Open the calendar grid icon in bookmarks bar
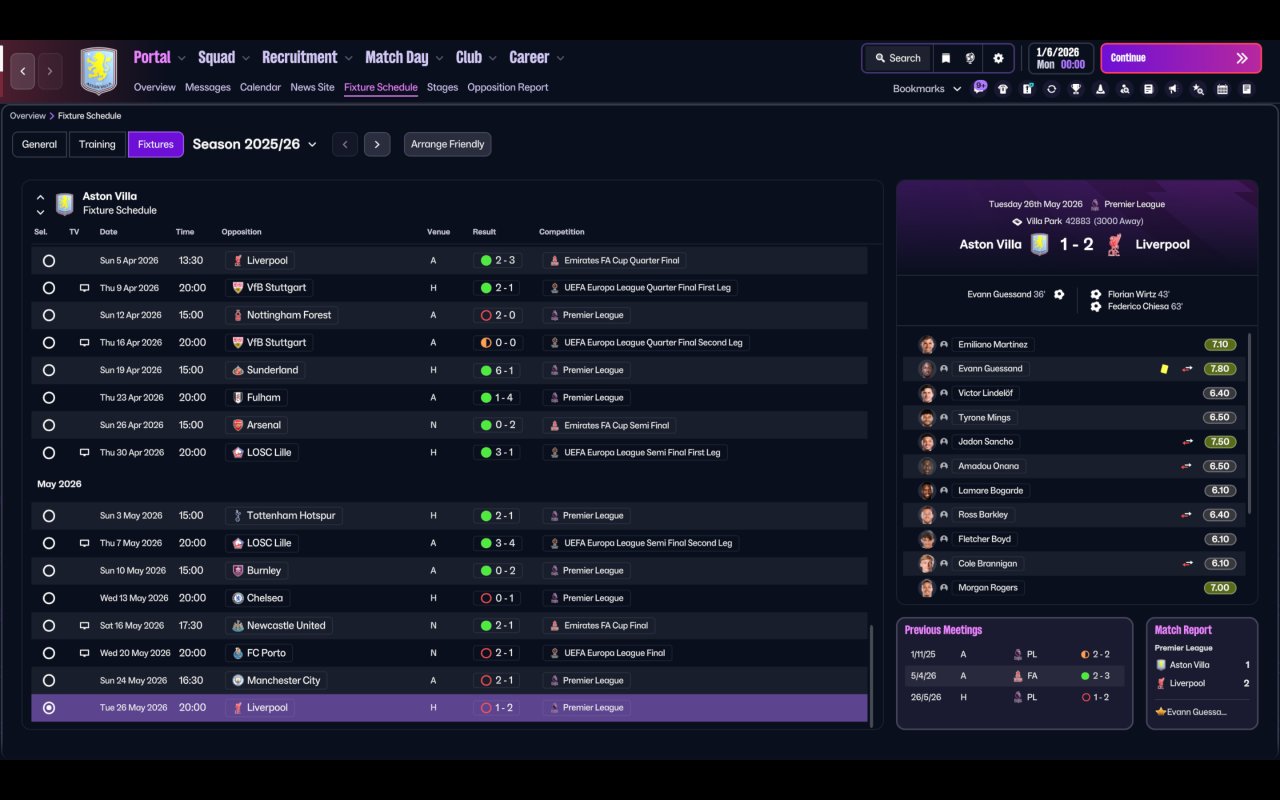Viewport: 1280px width, 800px height. click(x=1222, y=89)
